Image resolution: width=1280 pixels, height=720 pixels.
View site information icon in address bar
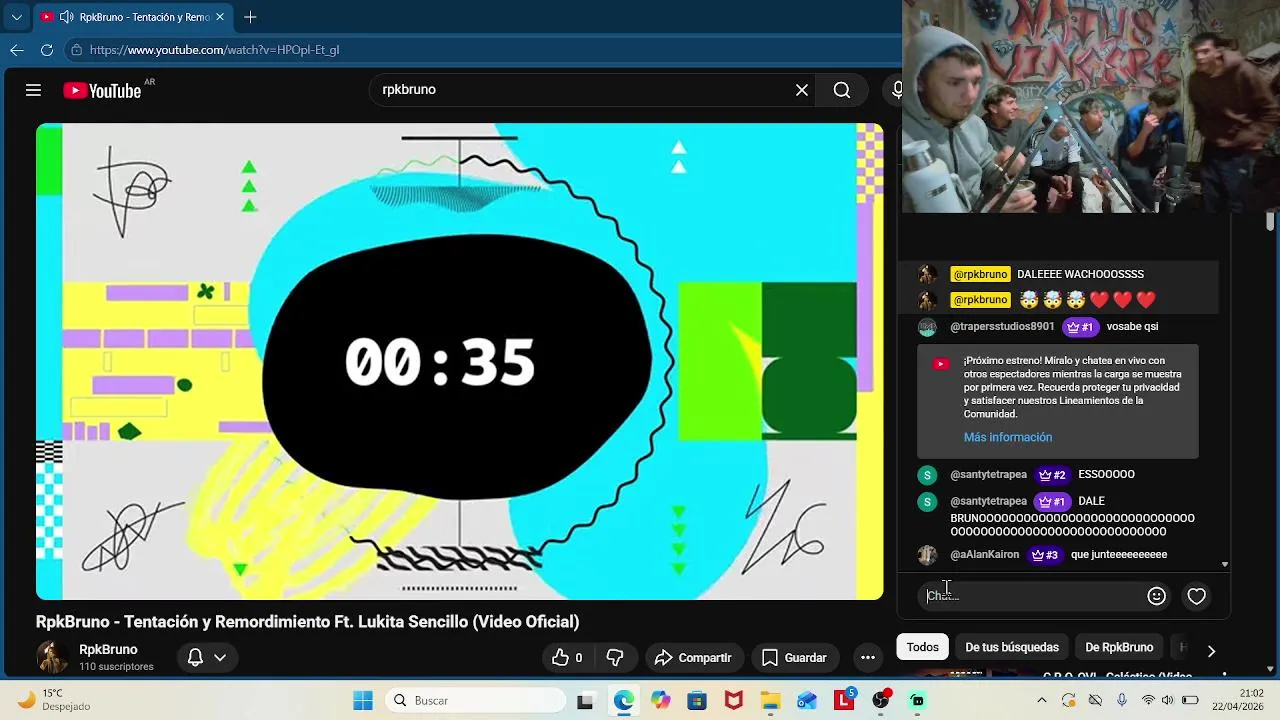tap(76, 49)
